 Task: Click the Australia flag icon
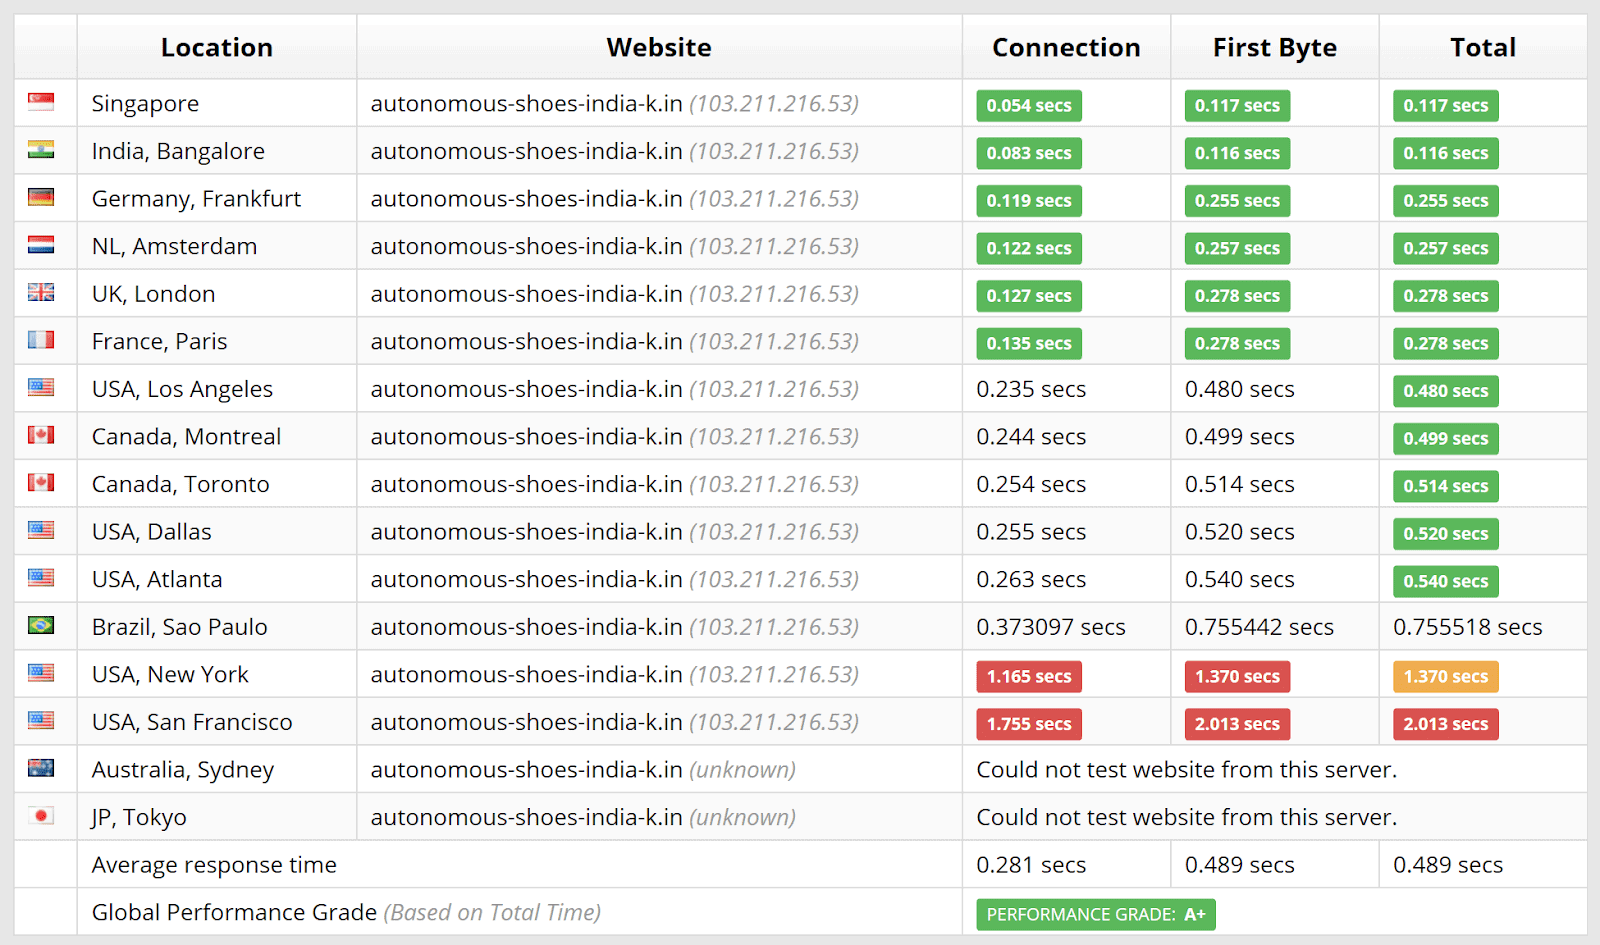41,768
